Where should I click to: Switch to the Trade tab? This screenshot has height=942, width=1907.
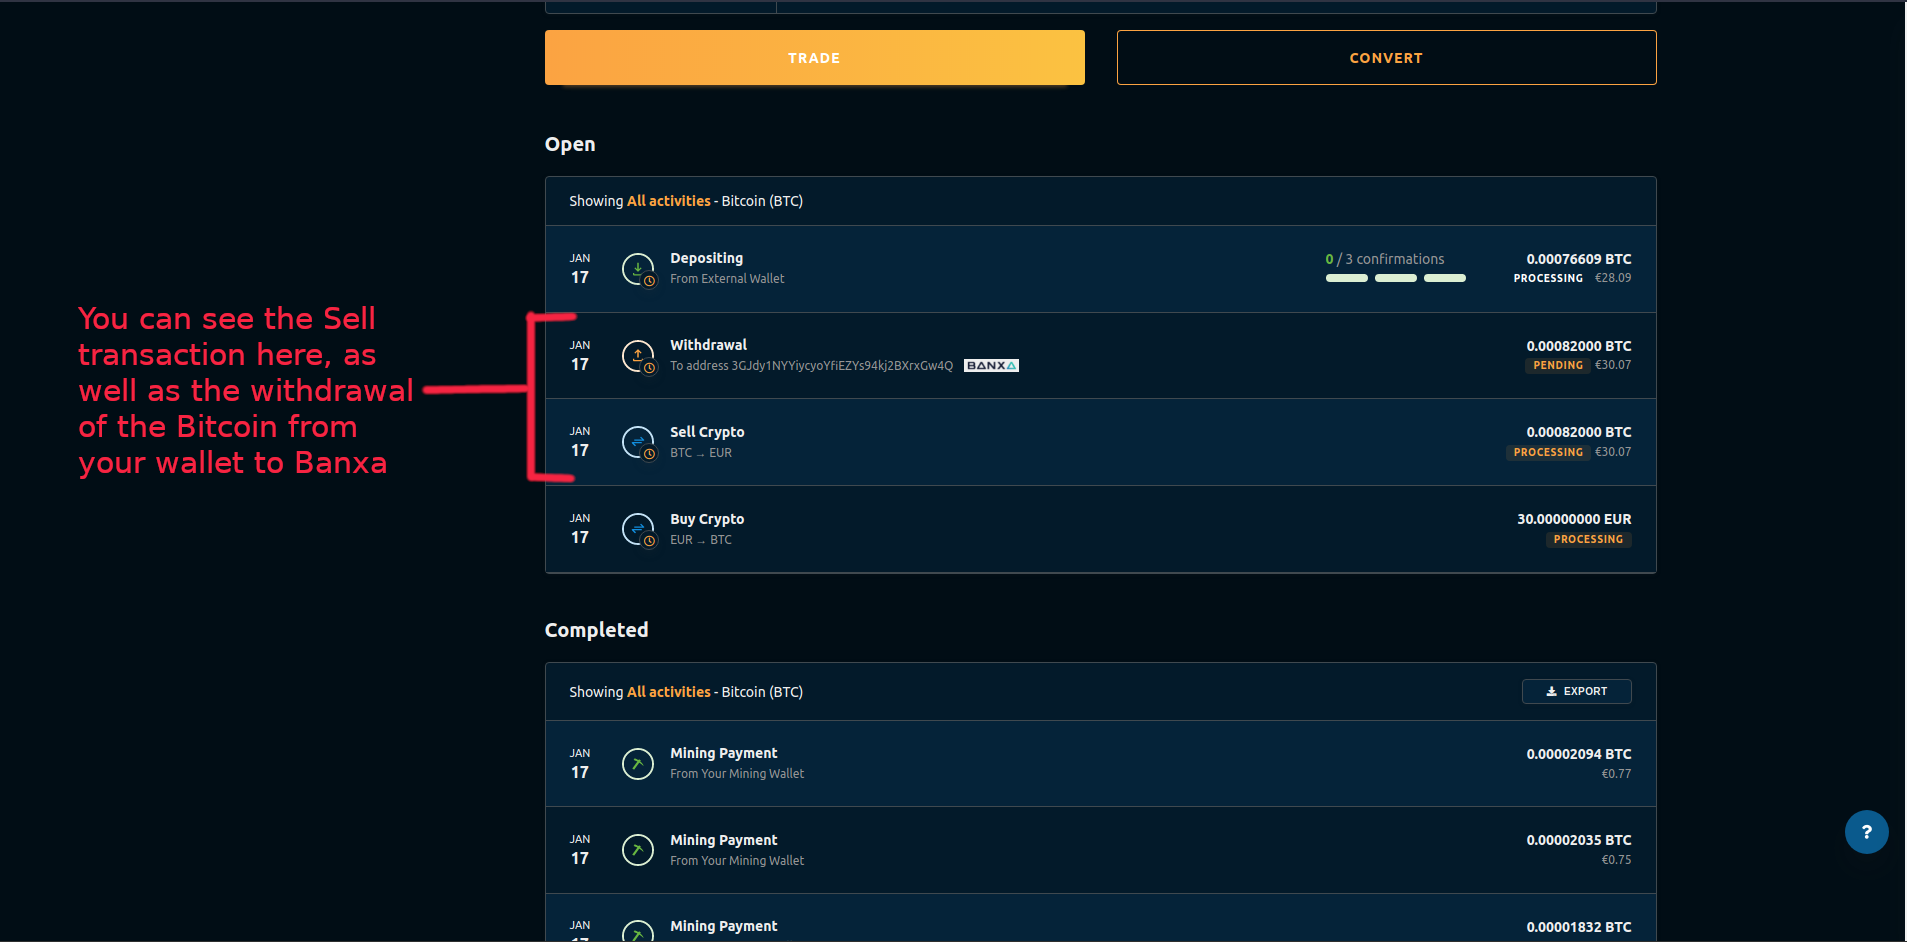coord(813,57)
